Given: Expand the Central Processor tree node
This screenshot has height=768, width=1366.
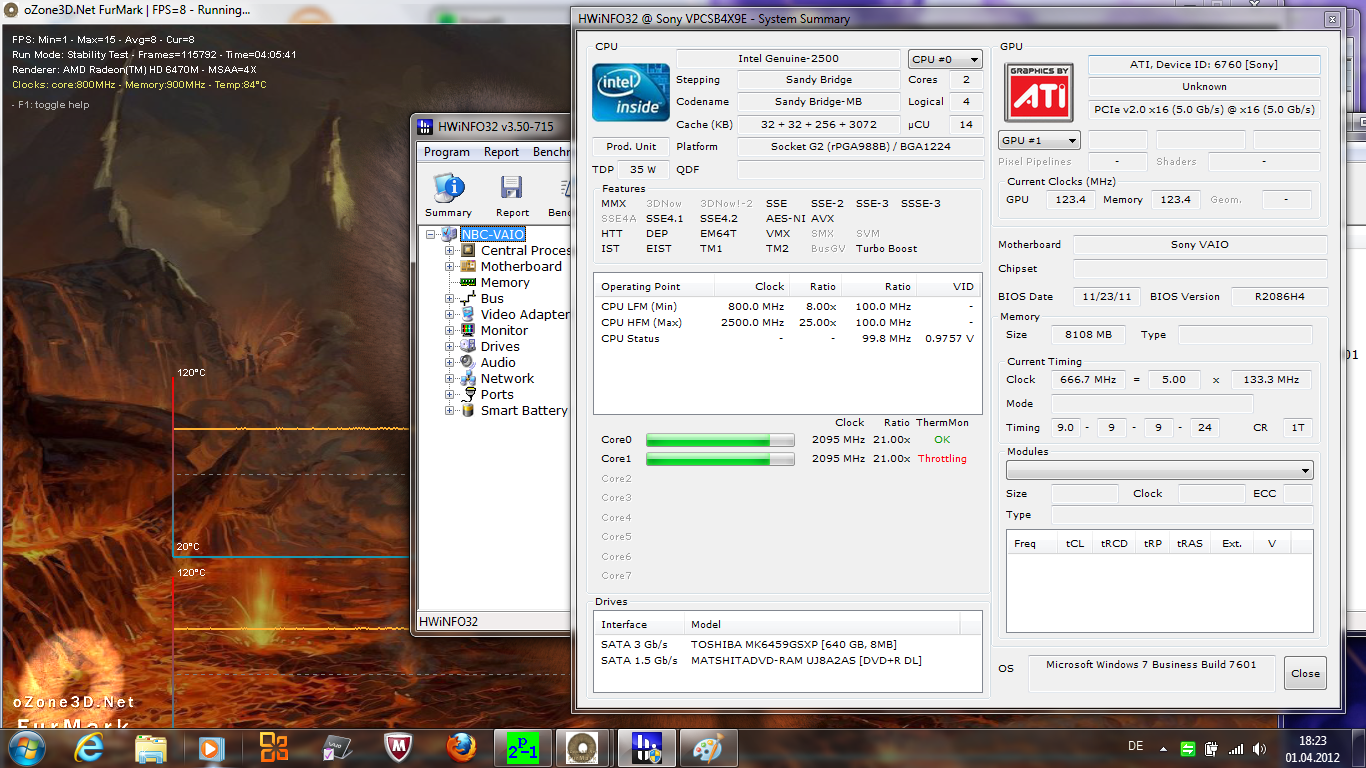Looking at the screenshot, I should coord(450,250).
